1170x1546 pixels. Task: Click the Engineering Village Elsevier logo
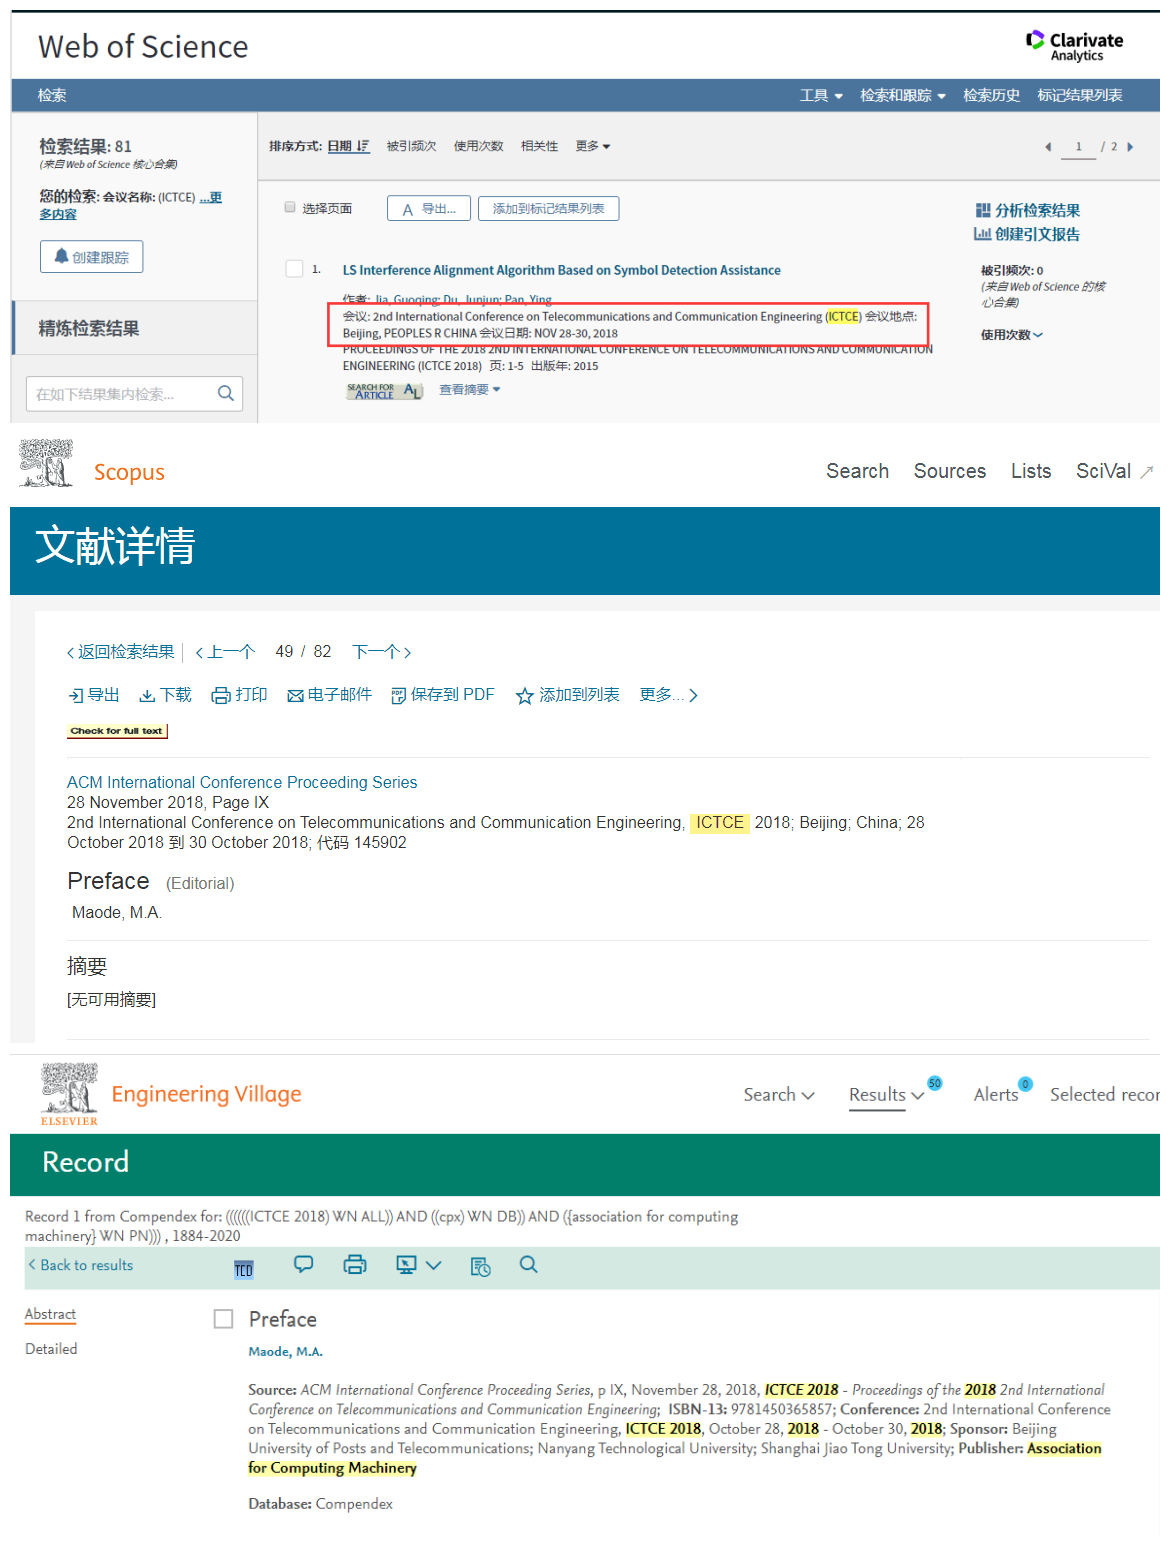(69, 1094)
